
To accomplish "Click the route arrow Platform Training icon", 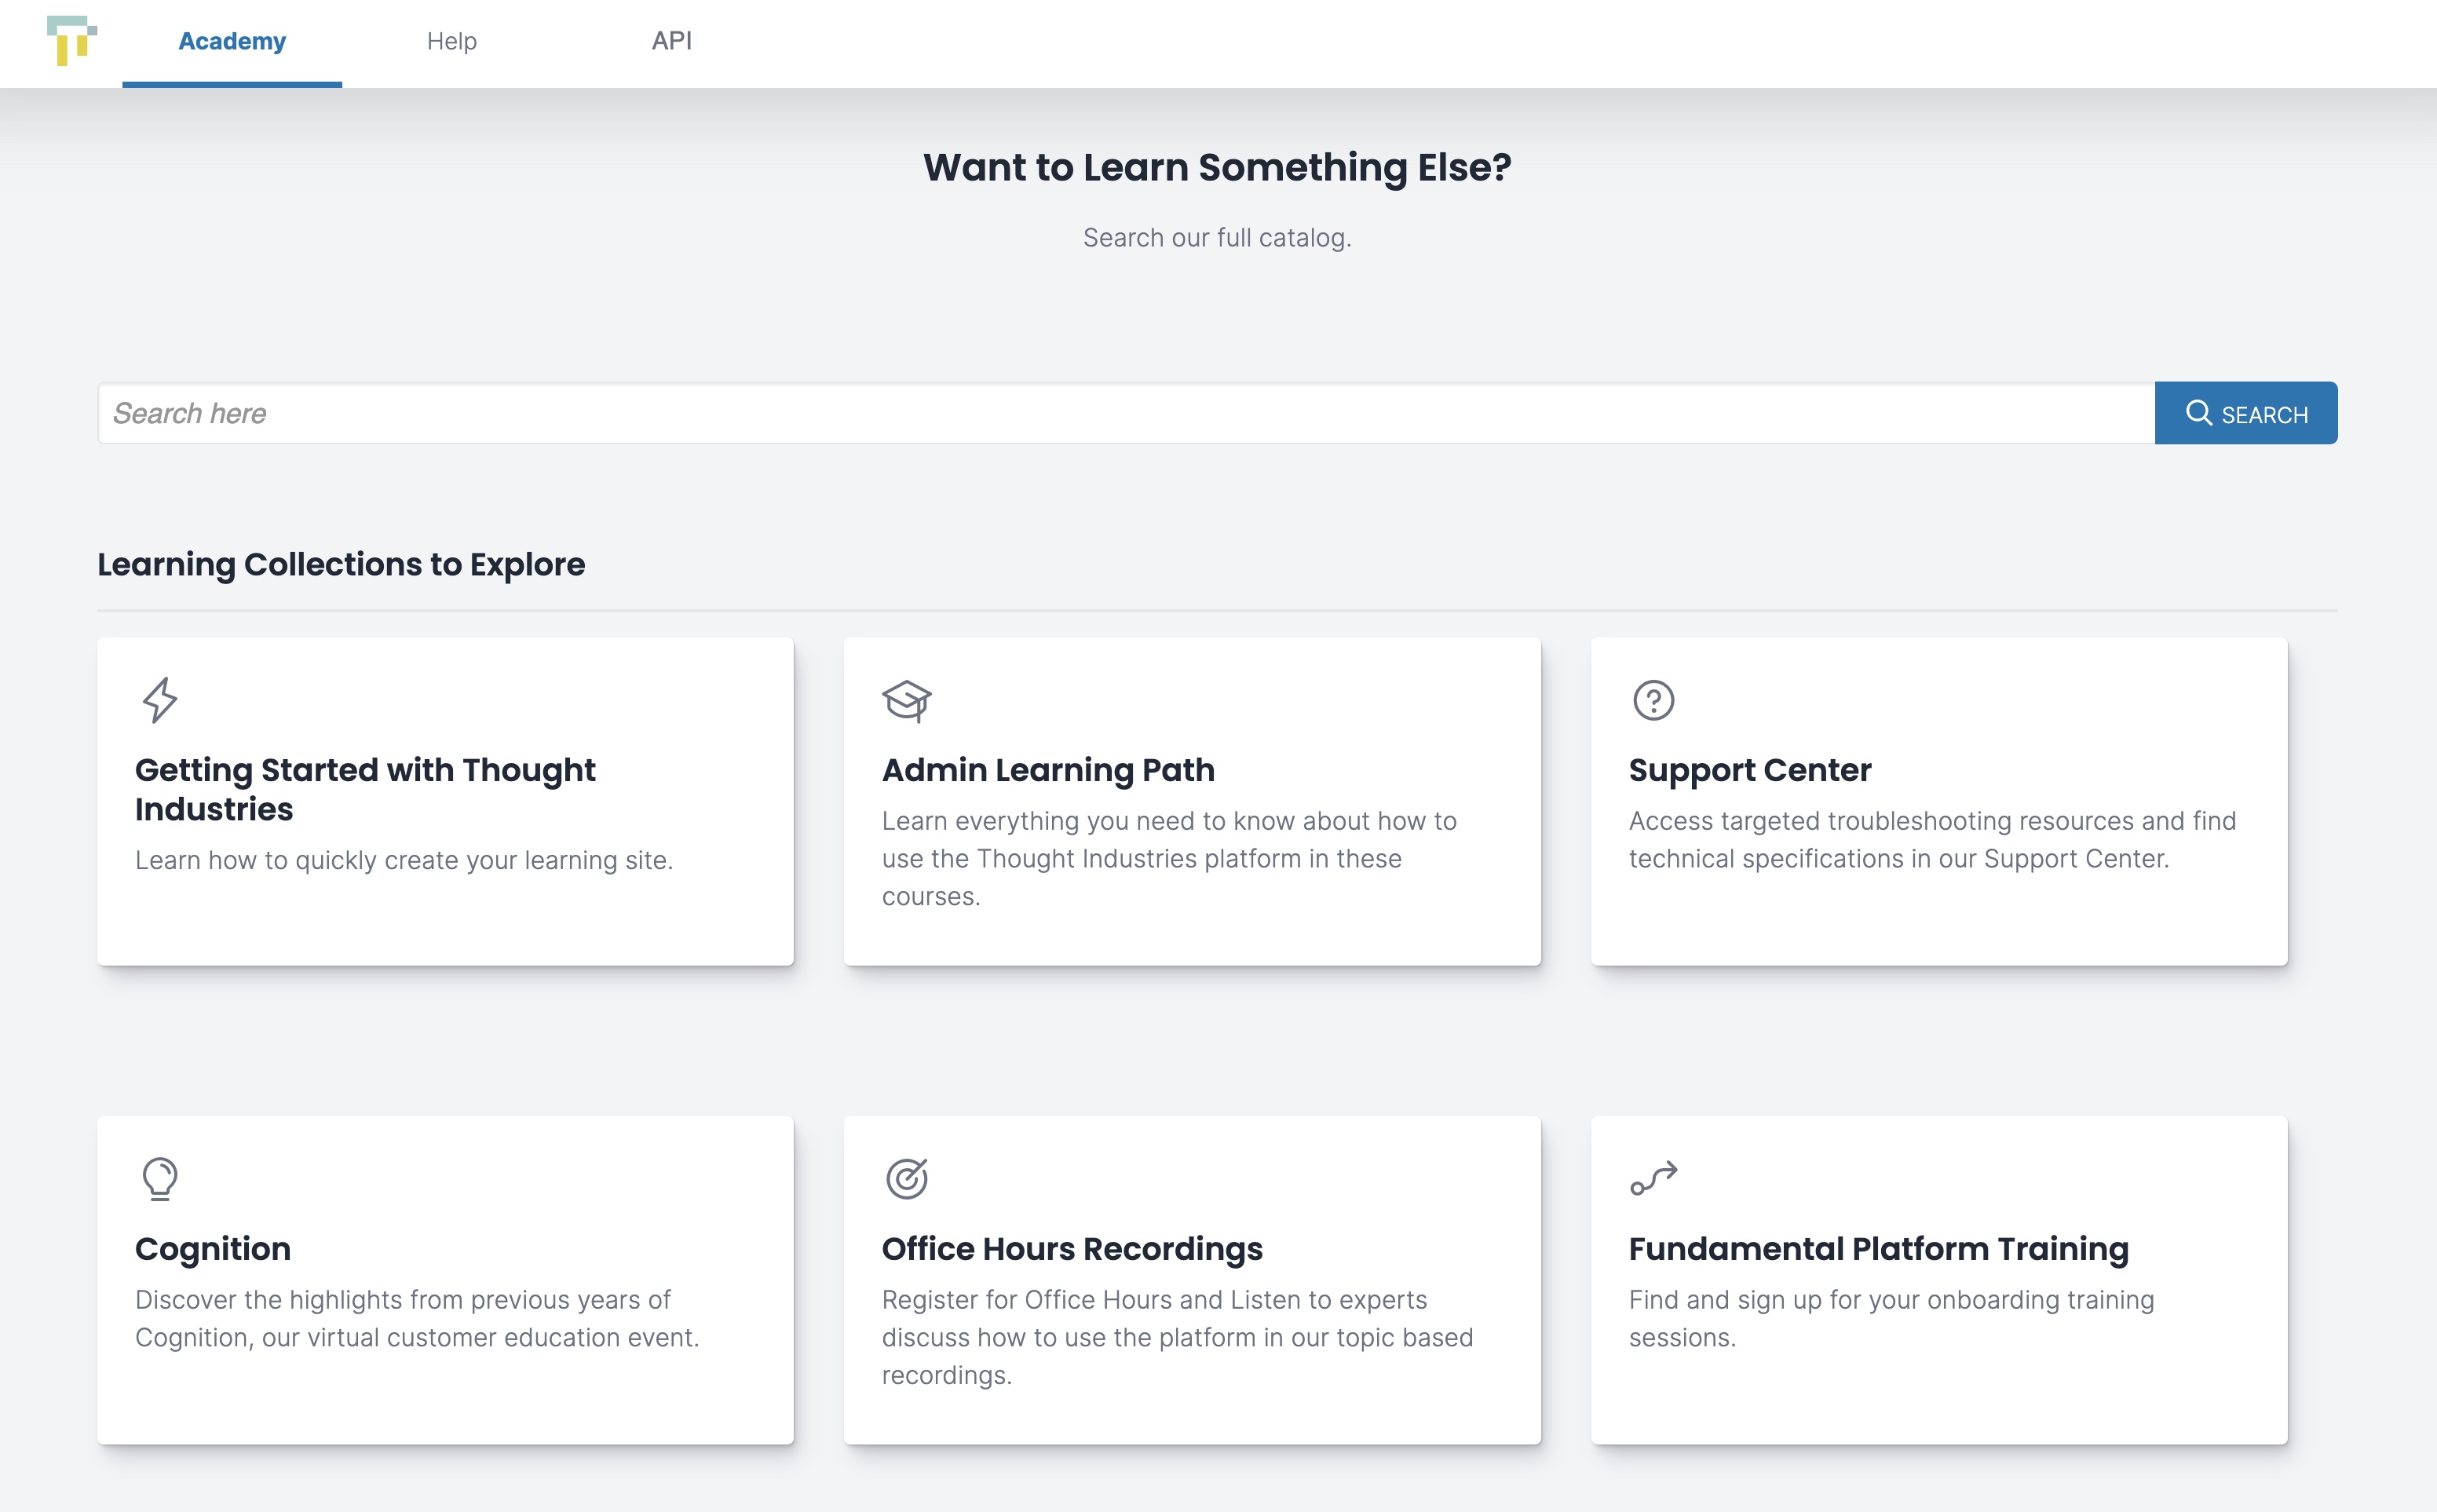I will coord(1654,1178).
